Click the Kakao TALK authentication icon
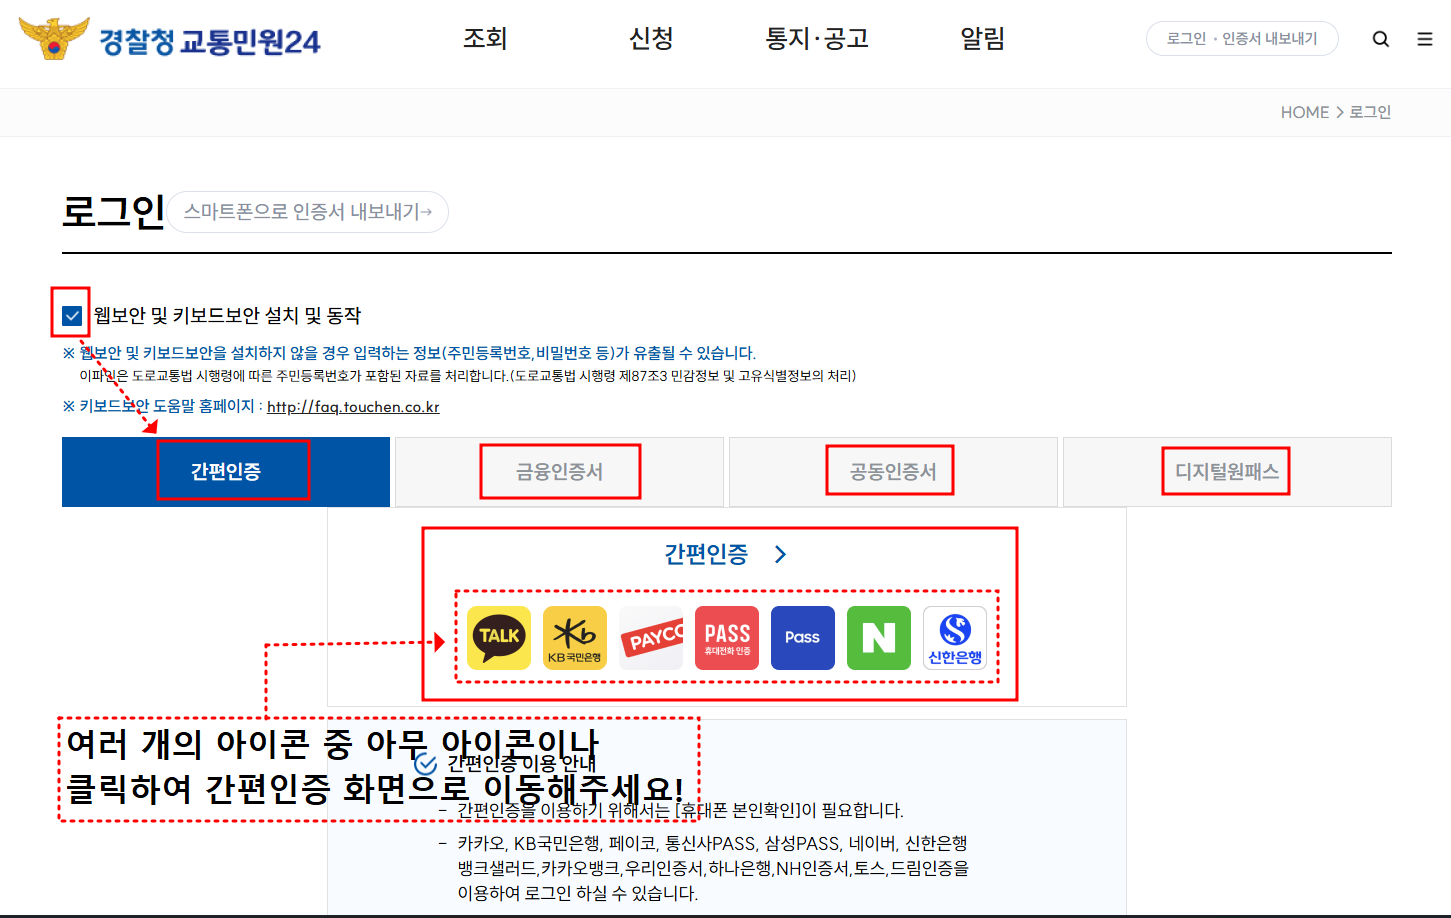Image resolution: width=1451 pixels, height=918 pixels. pos(499,637)
